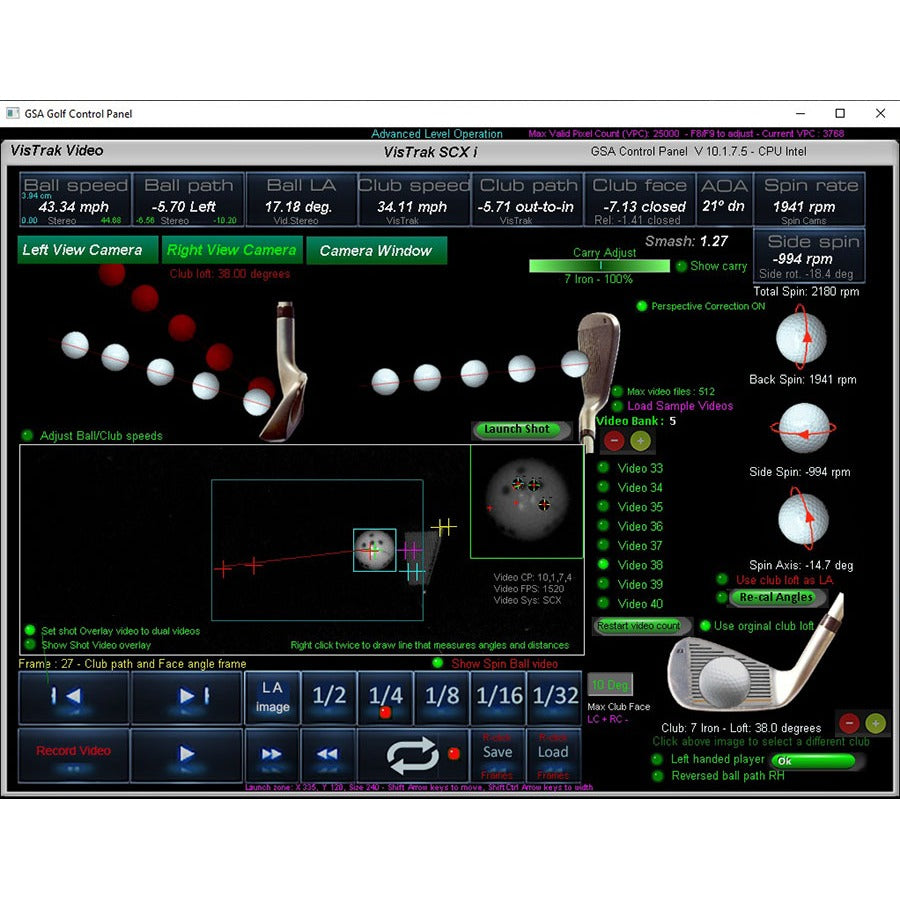Save the frames
Screen dimensions: 900x900
click(x=497, y=754)
